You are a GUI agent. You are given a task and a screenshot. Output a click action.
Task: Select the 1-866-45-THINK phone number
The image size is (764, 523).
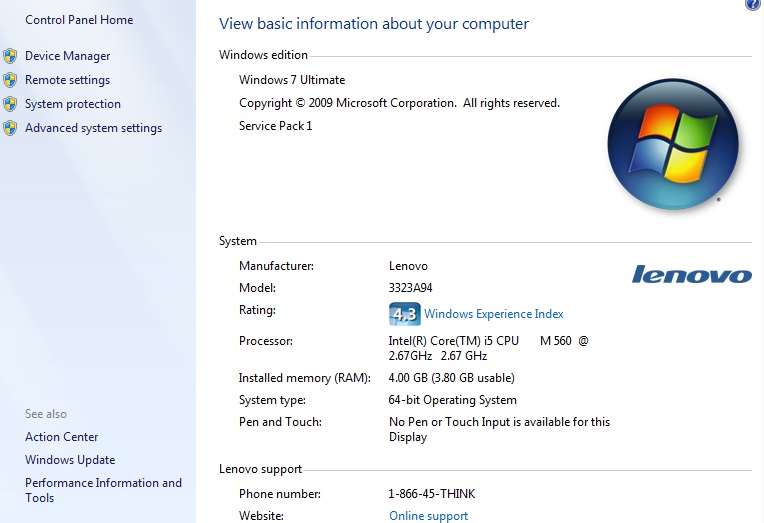pos(432,494)
